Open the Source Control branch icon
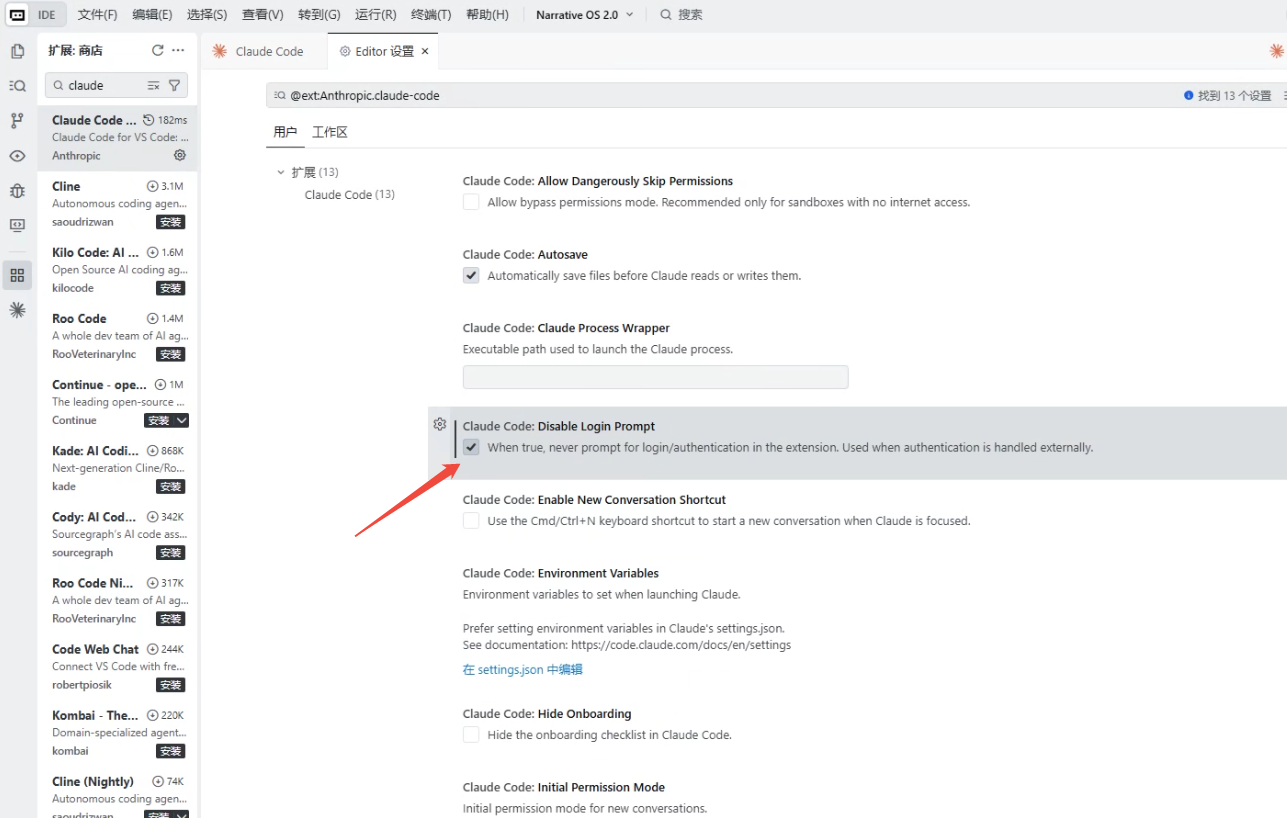The height and width of the screenshot is (818, 1287). (x=17, y=121)
